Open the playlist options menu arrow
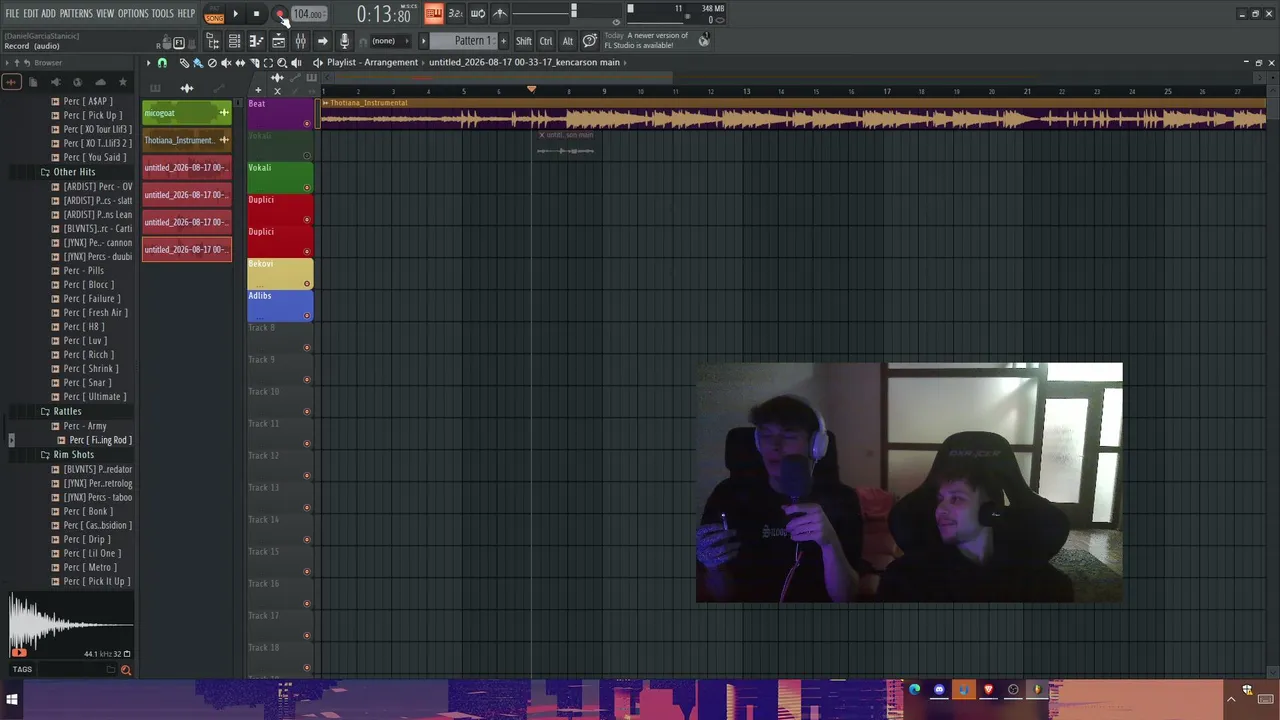 click(x=148, y=63)
